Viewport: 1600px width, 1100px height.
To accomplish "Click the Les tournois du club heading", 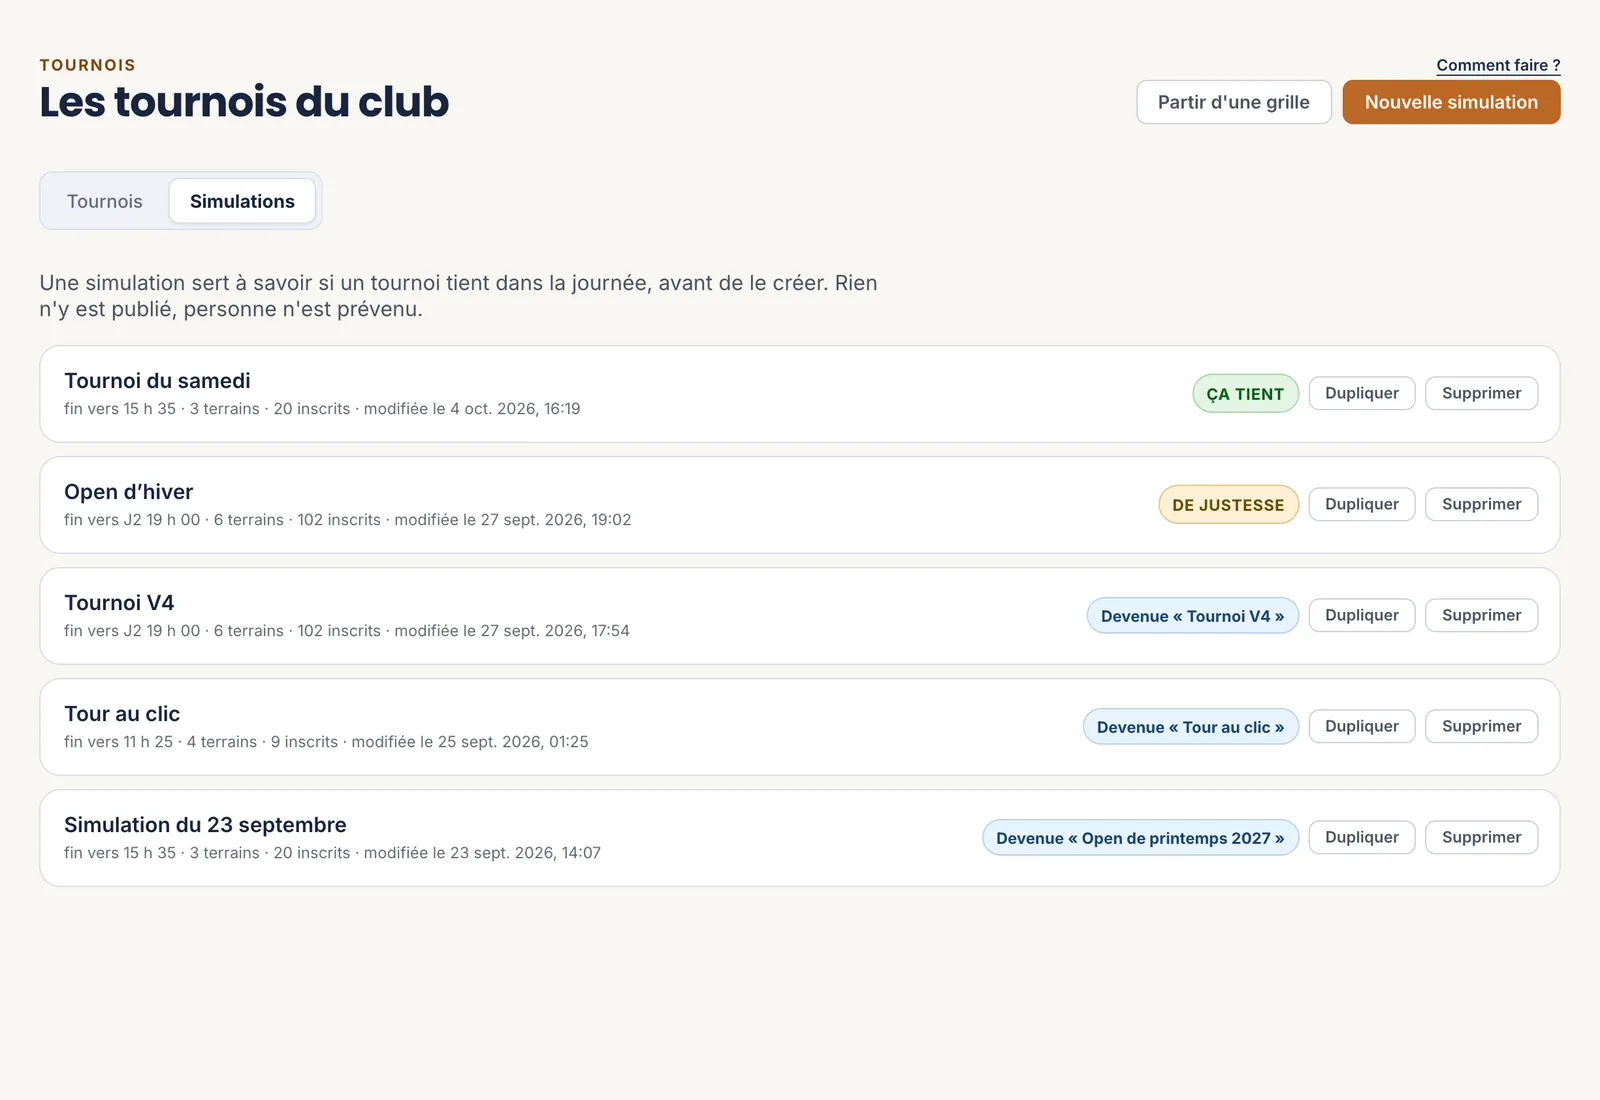I will 244,102.
